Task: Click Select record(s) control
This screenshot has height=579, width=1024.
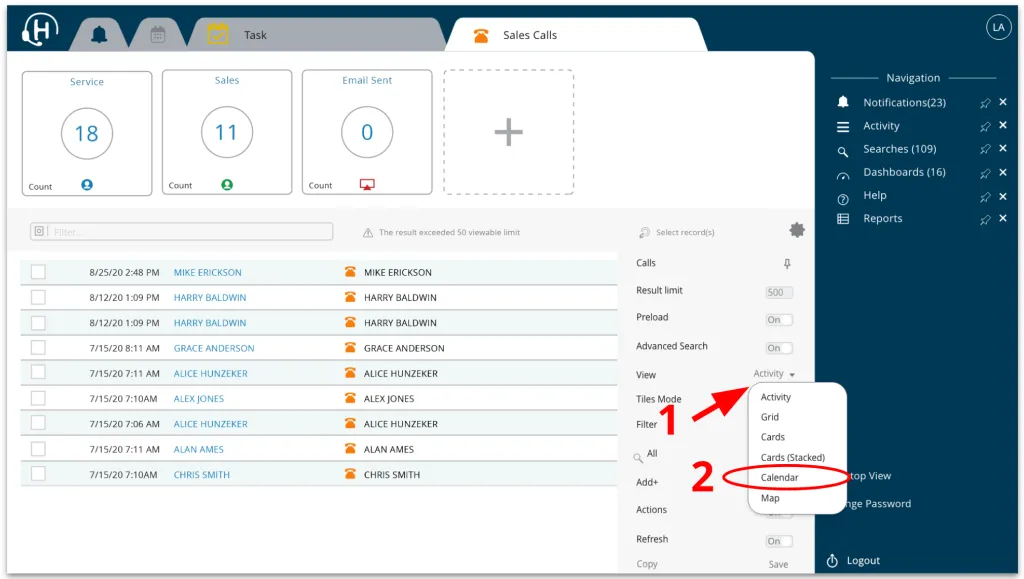Action: pyautogui.click(x=677, y=232)
